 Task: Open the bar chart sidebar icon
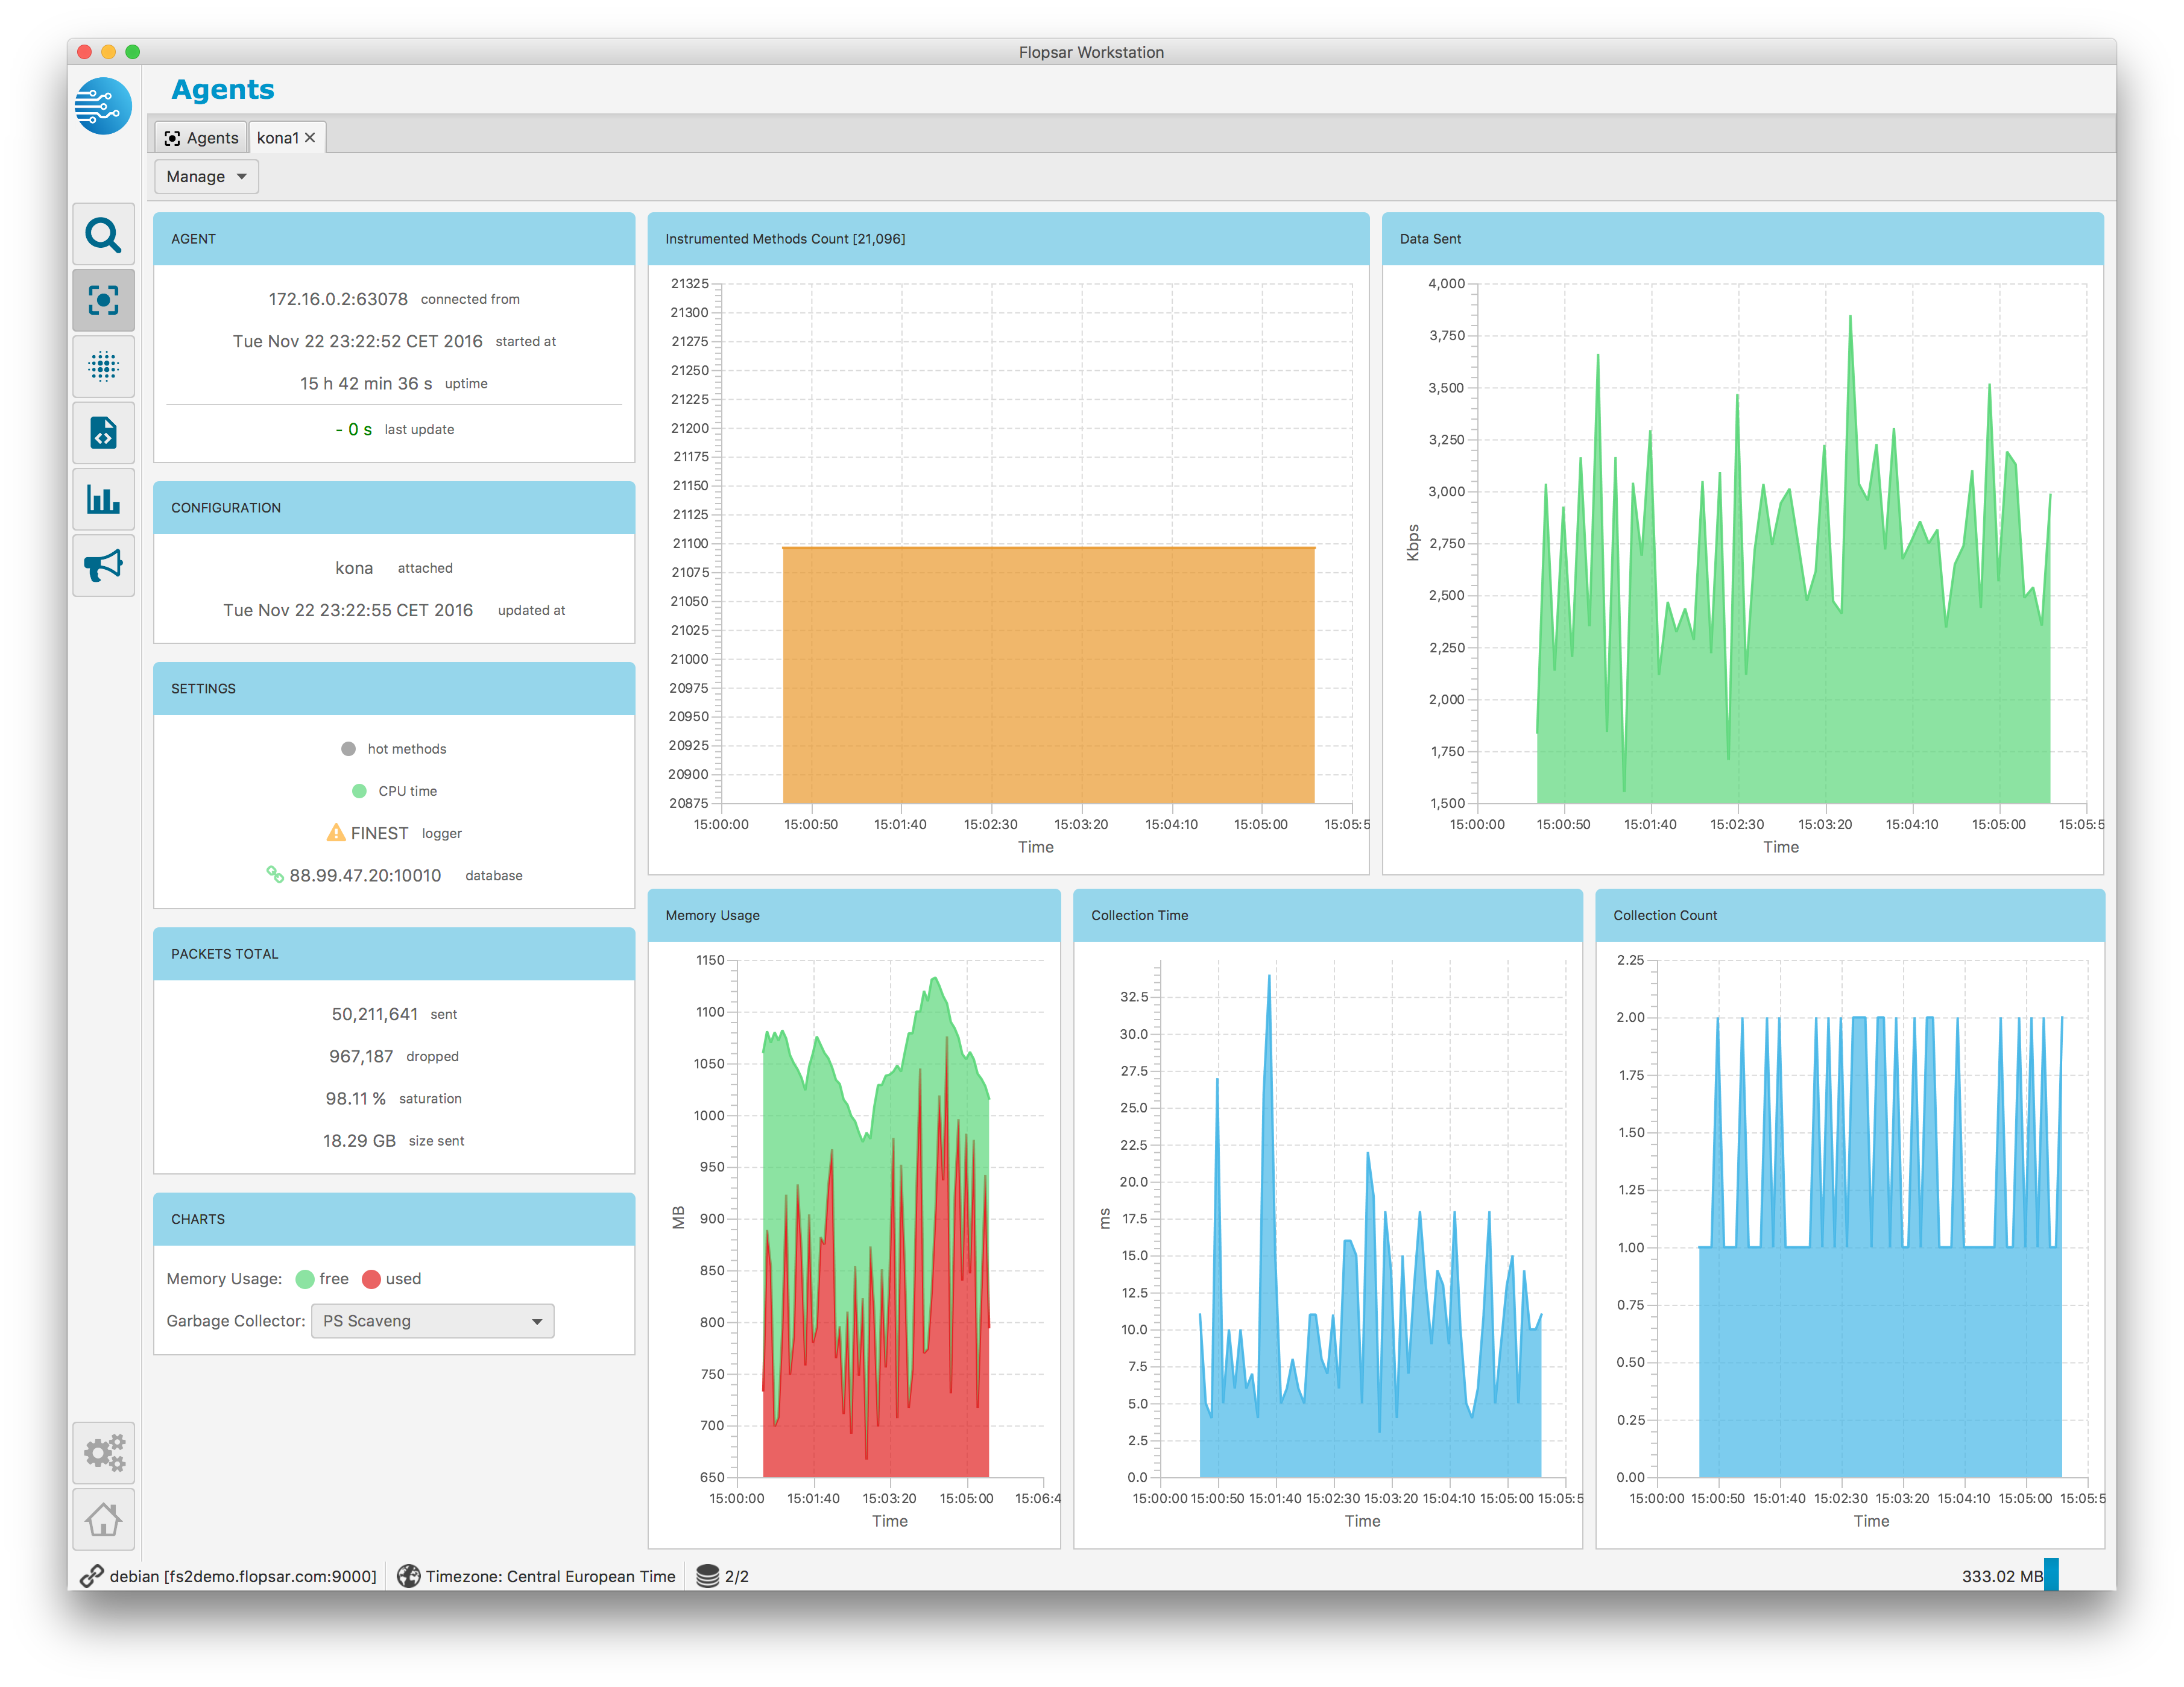103,499
